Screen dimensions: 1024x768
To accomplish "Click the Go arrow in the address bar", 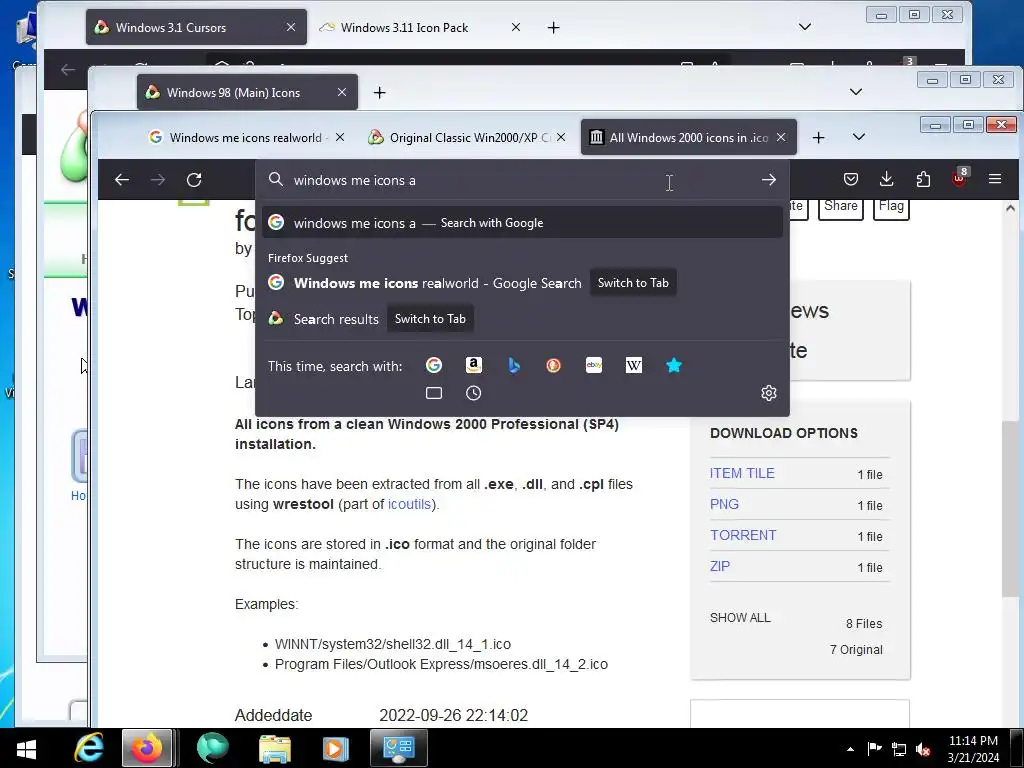I will (x=769, y=180).
